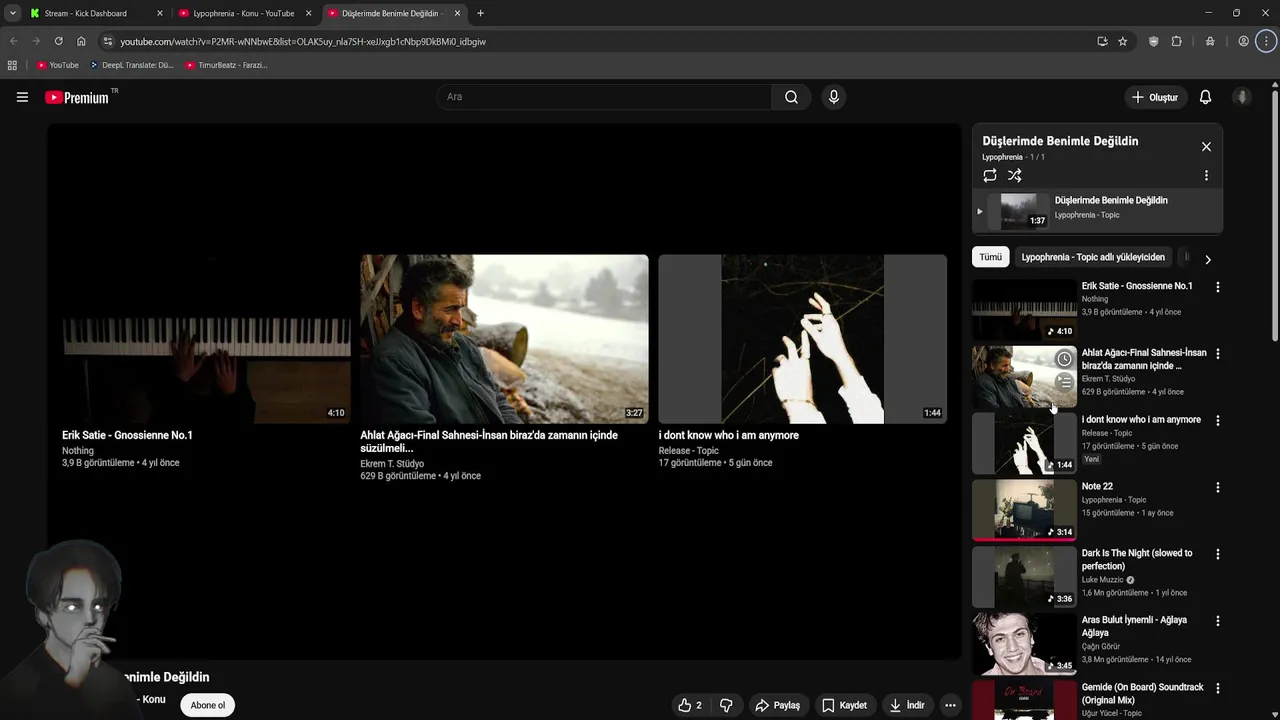Click Kaydet save button
This screenshot has width=1280, height=720.
point(845,705)
